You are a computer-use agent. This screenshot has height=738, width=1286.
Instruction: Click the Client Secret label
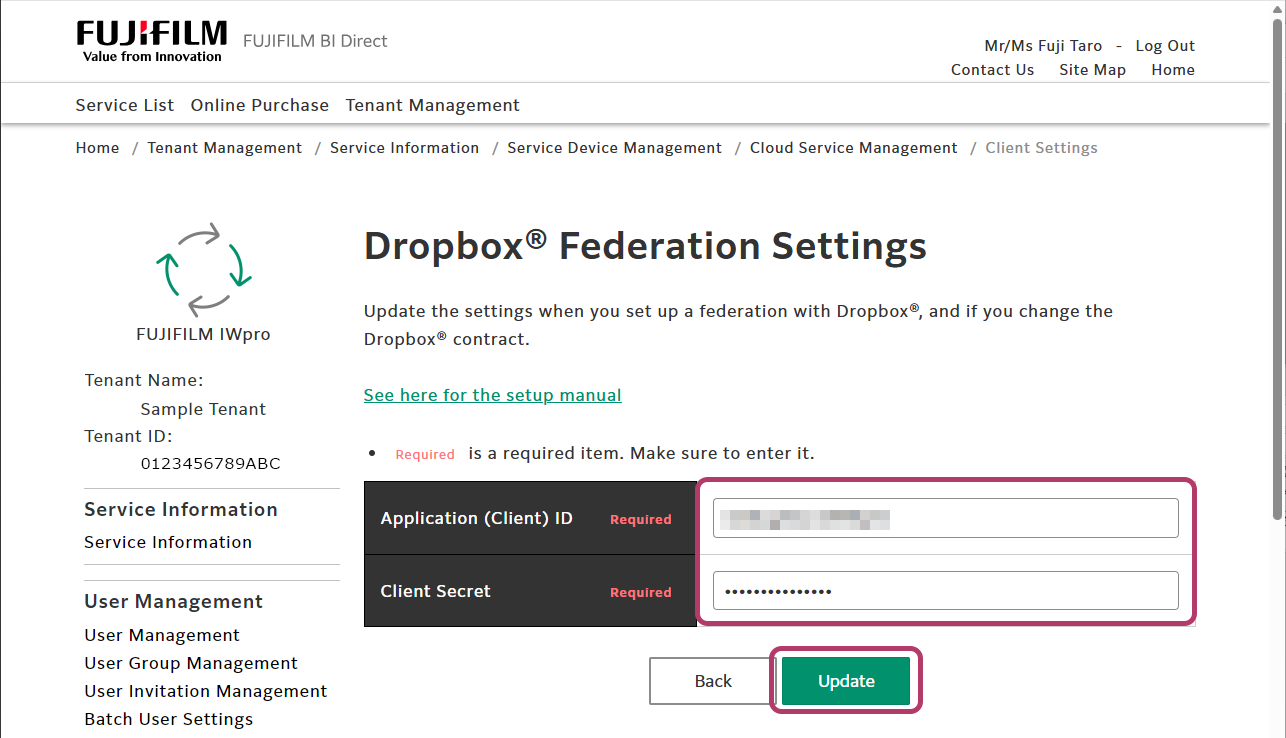click(435, 591)
